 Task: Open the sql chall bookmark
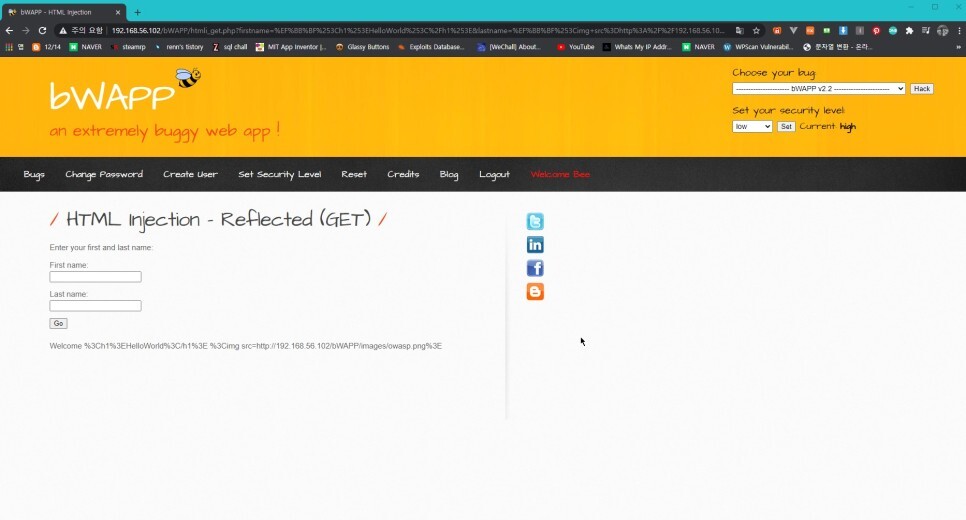coord(230,47)
